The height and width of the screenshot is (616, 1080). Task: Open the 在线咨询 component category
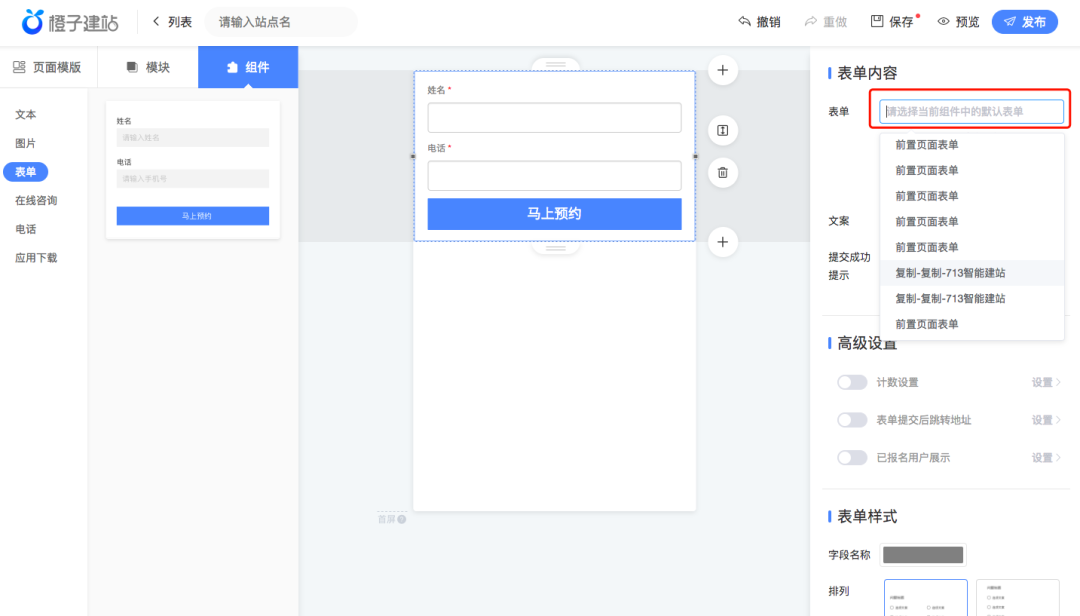tap(36, 201)
